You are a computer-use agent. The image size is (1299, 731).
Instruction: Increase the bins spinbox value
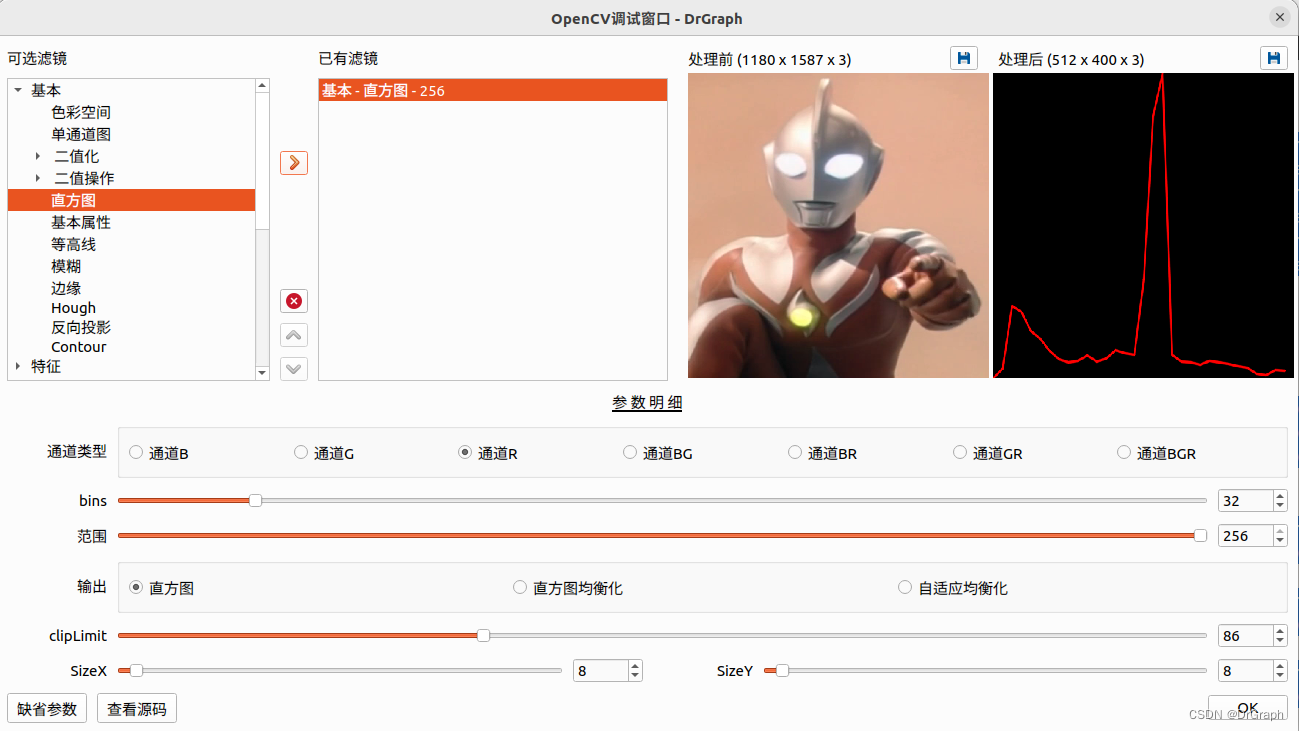click(1280, 495)
